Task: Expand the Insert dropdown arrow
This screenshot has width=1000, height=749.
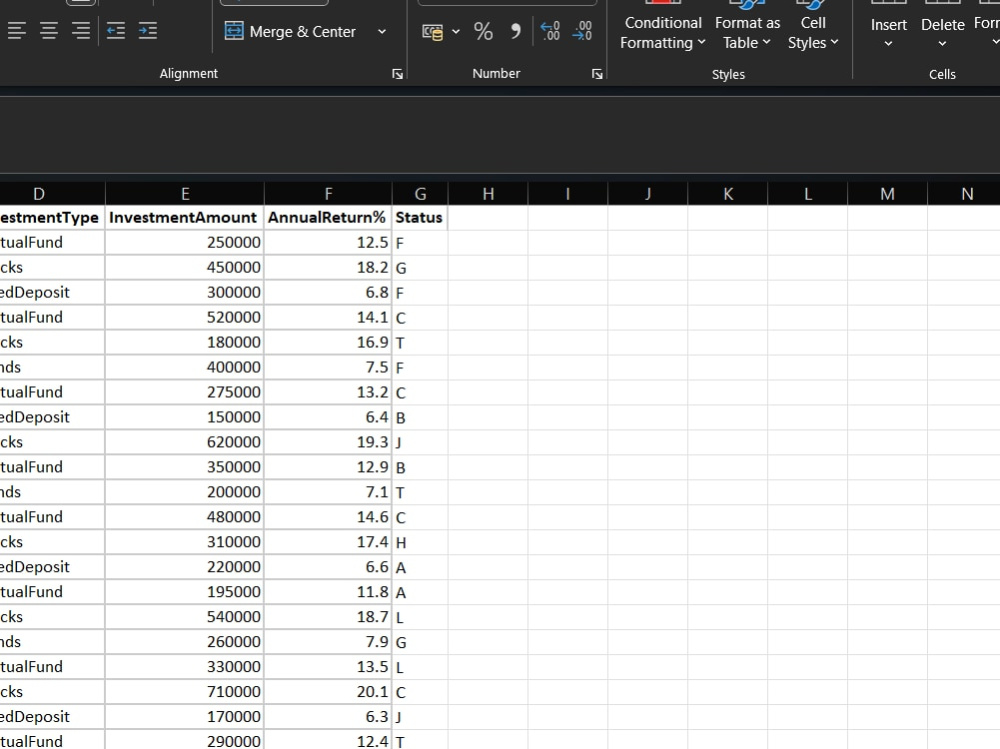Action: coord(888,44)
